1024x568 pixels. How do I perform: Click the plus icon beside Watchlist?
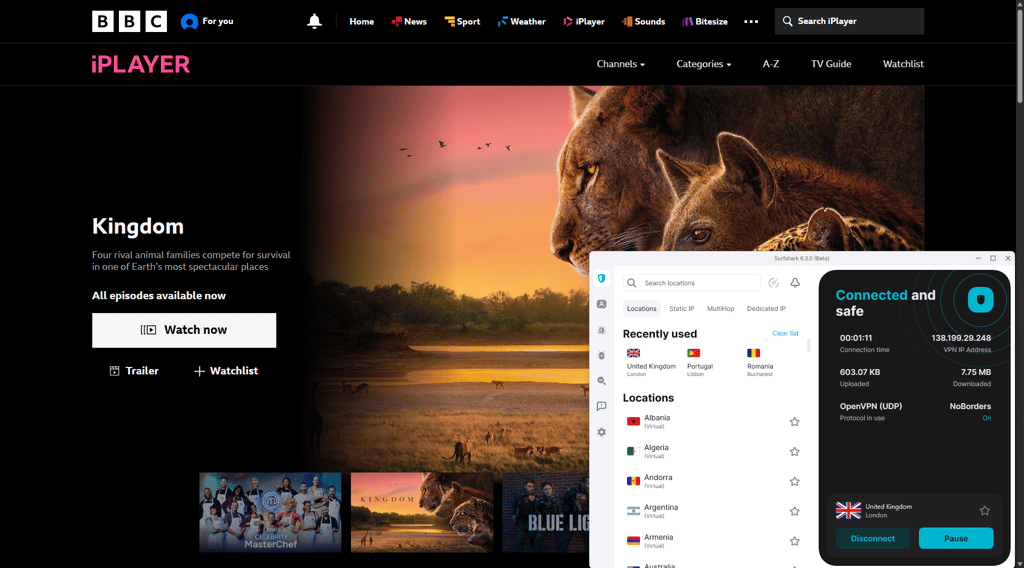[x=199, y=371]
